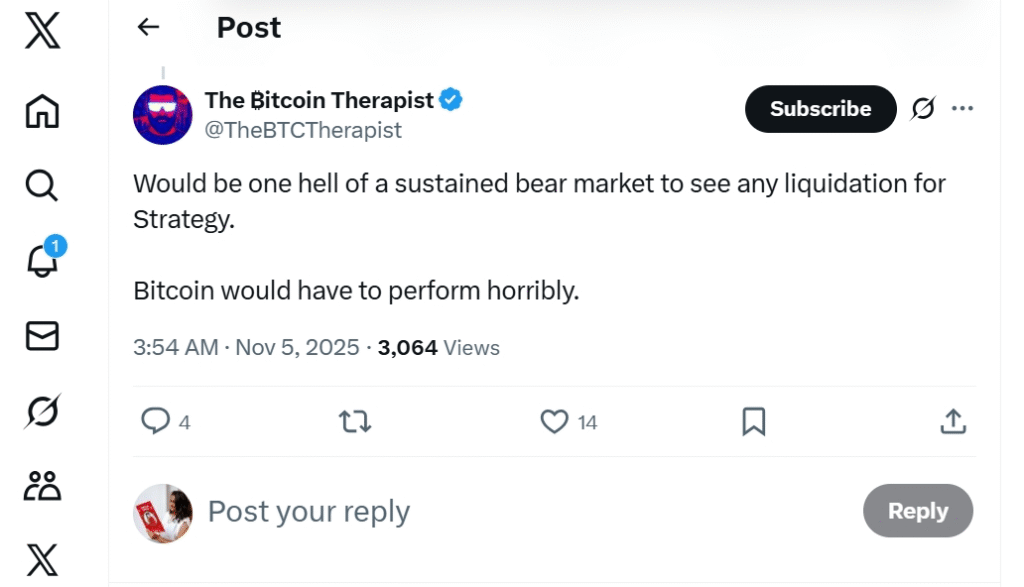
Task: Open The Bitcoin Therapist profile avatar
Action: click(x=162, y=114)
